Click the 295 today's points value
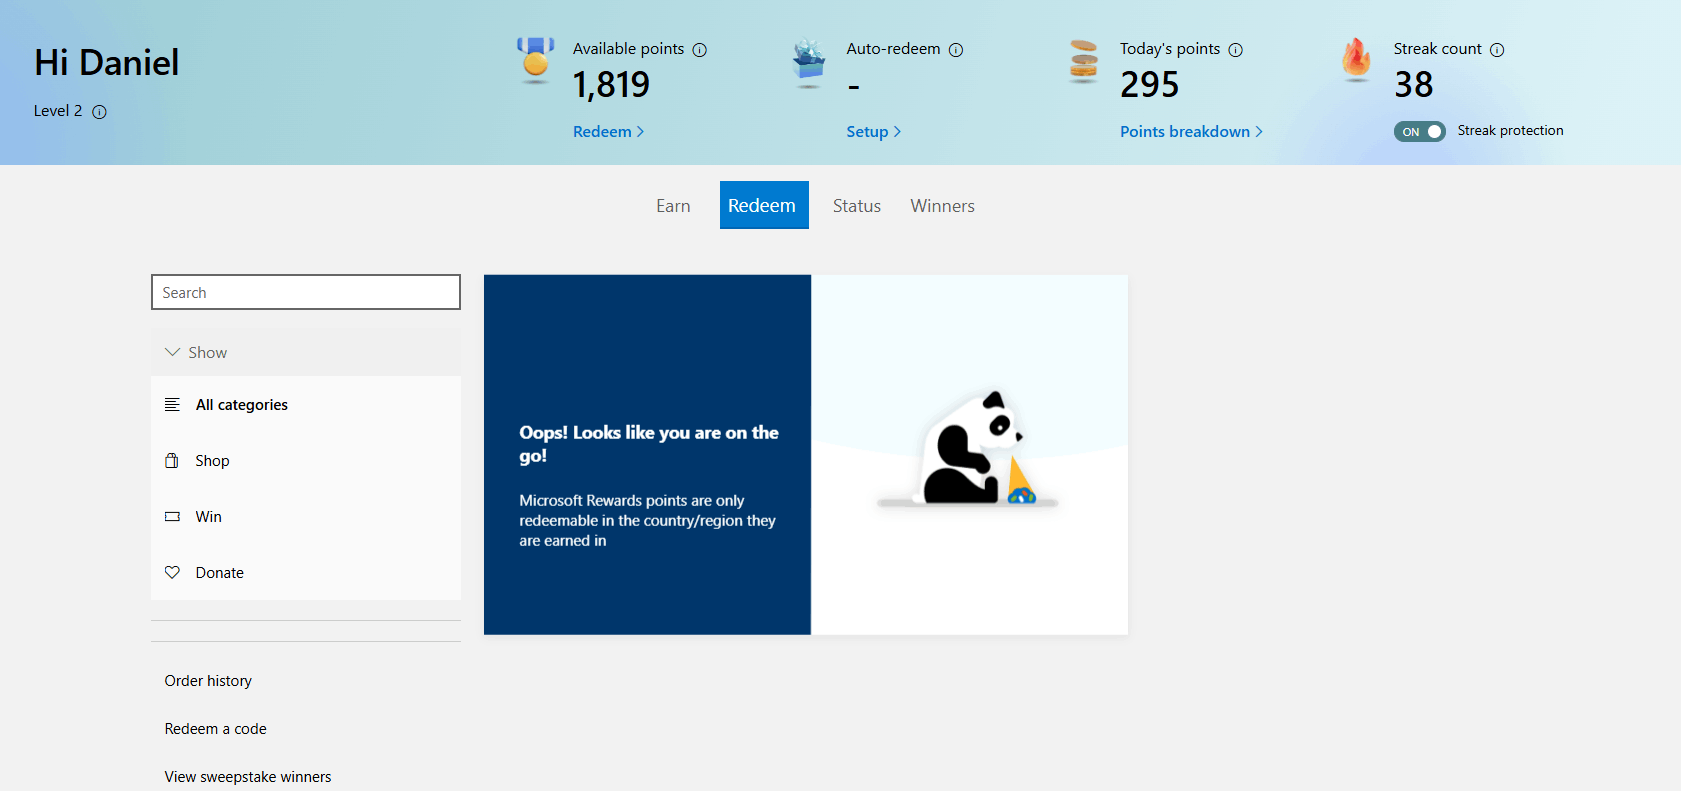Image resolution: width=1681 pixels, height=791 pixels. tap(1149, 84)
